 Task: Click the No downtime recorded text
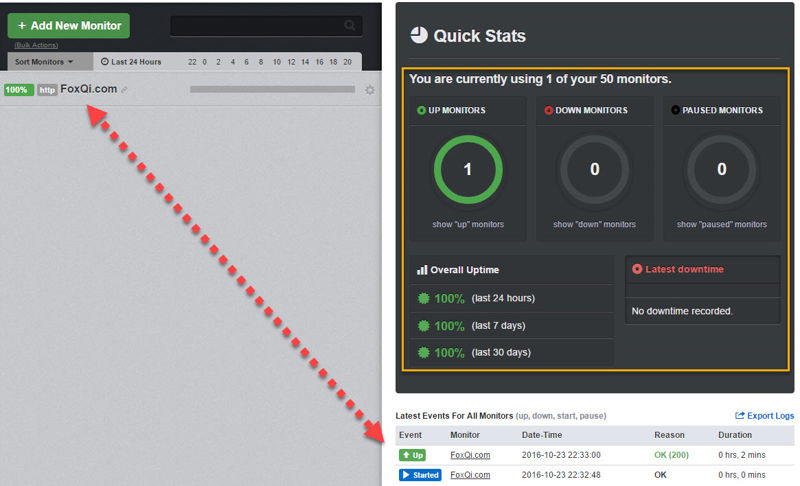point(682,311)
